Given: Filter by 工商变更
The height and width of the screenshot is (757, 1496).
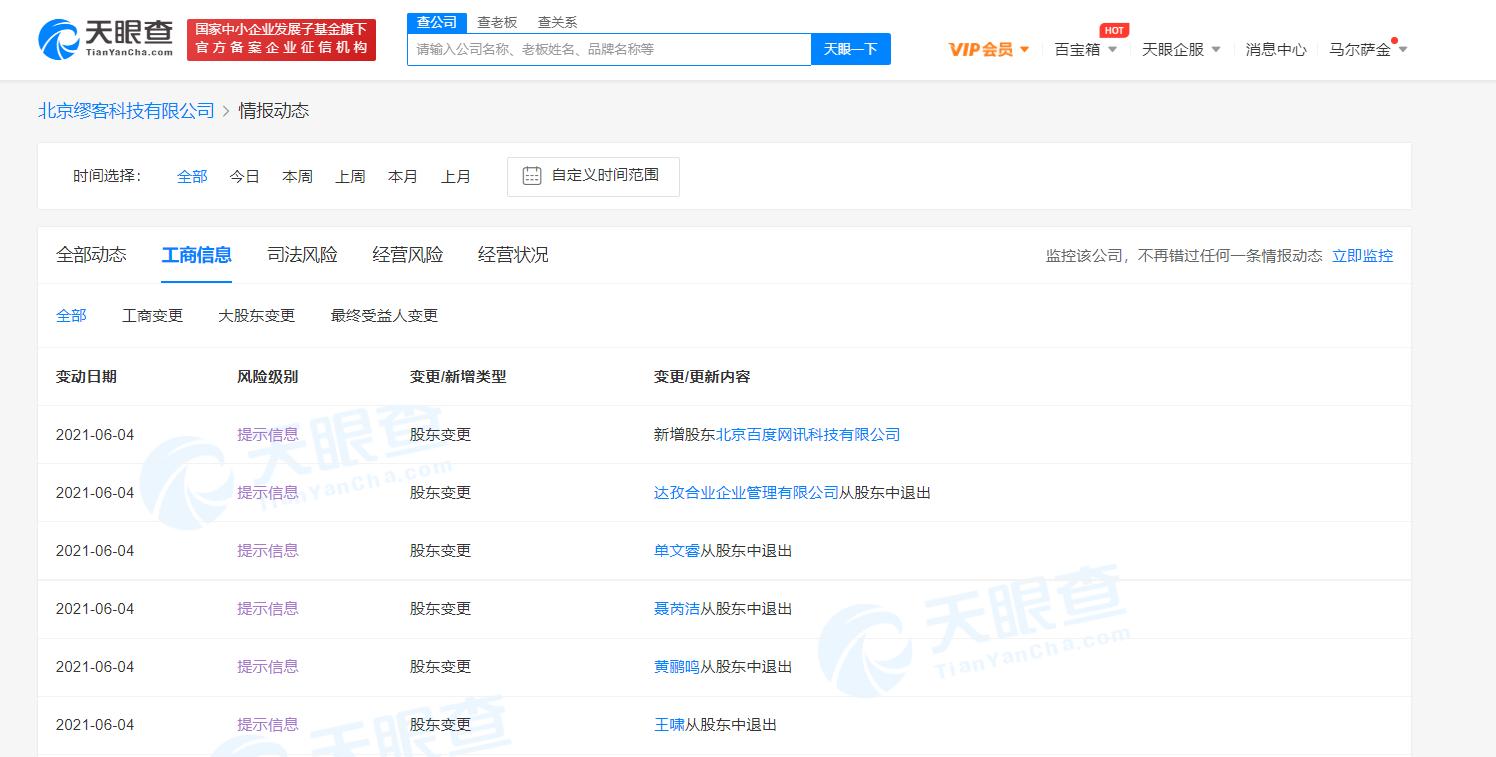Looking at the screenshot, I should tap(152, 316).
